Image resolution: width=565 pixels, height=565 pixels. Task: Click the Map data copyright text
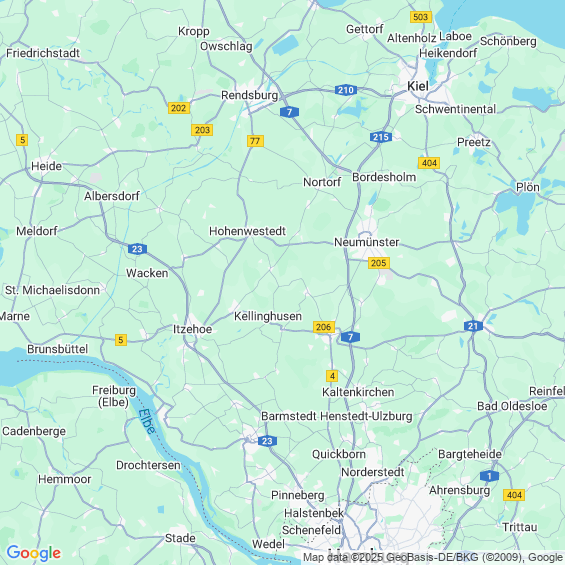point(433,557)
